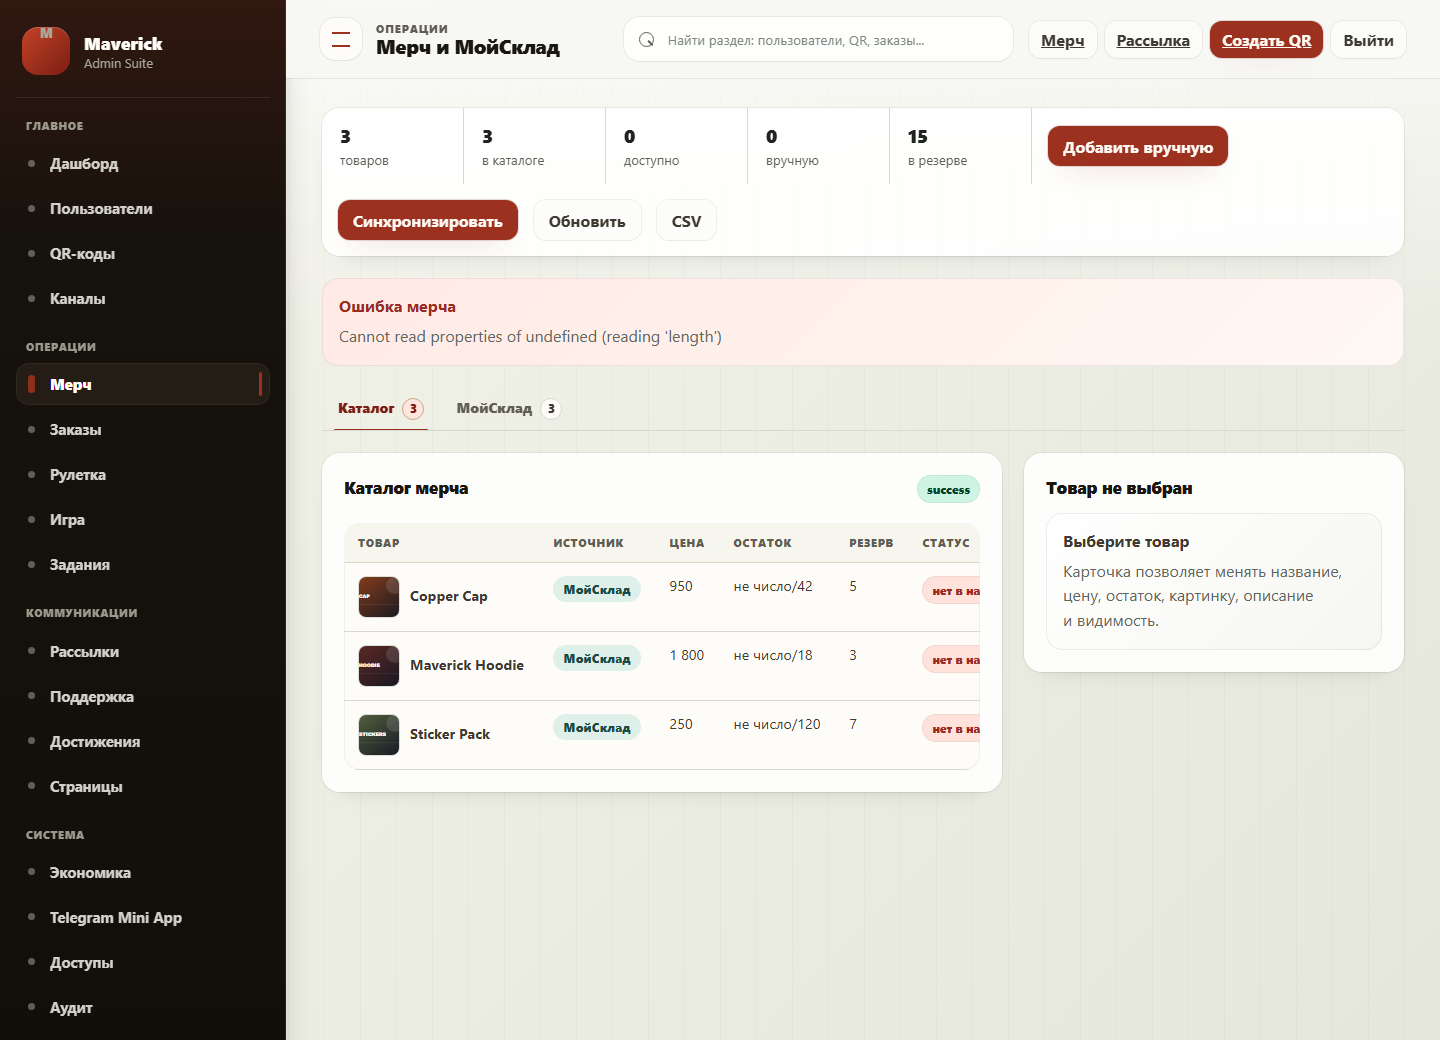This screenshot has height=1040, width=1440.
Task: Click the hamburger menu icon
Action: pos(341,40)
